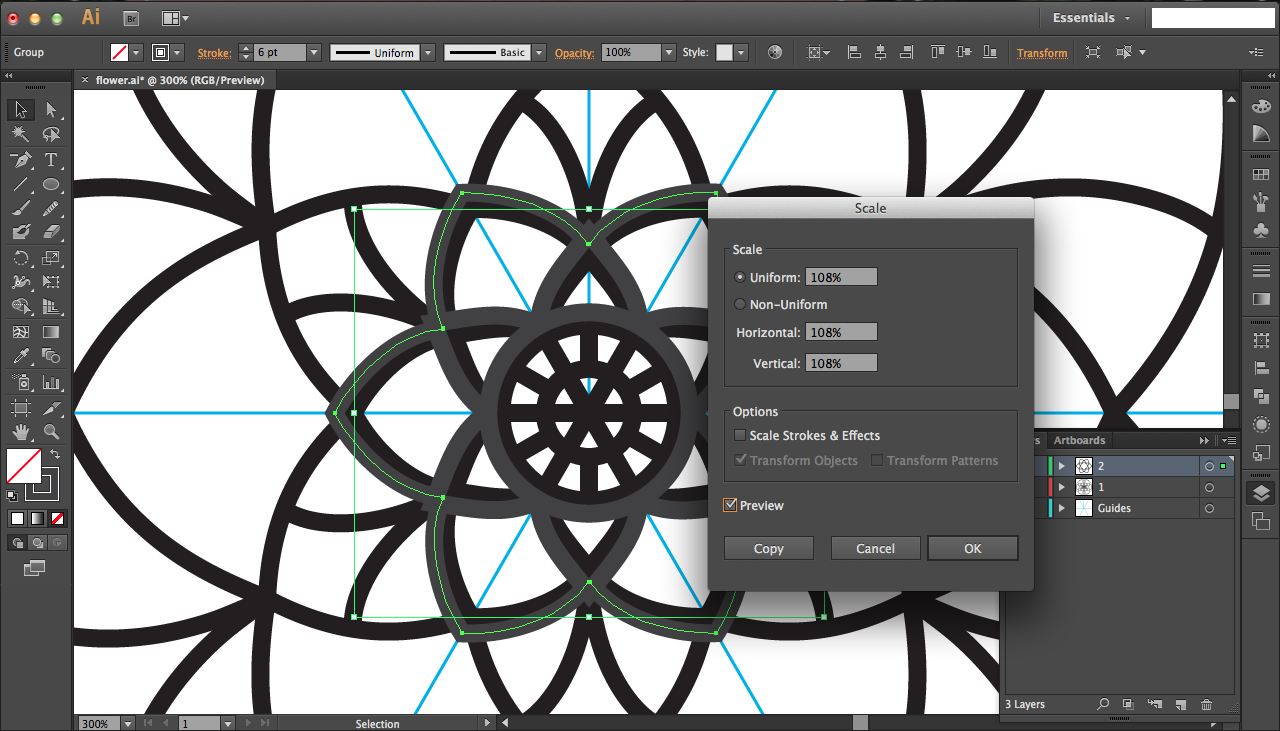This screenshot has height=731, width=1280.
Task: Select the Uniform scale radio button
Action: coord(740,277)
